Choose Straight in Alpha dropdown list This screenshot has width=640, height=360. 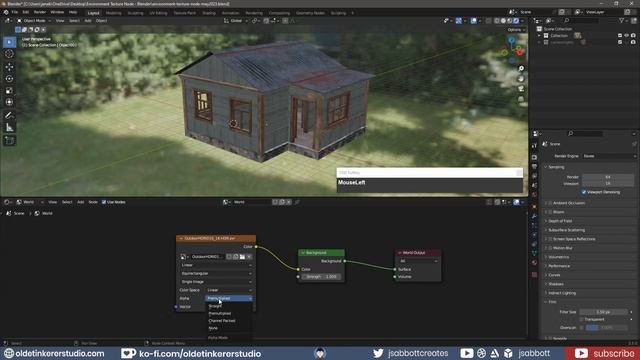pyautogui.click(x=215, y=306)
